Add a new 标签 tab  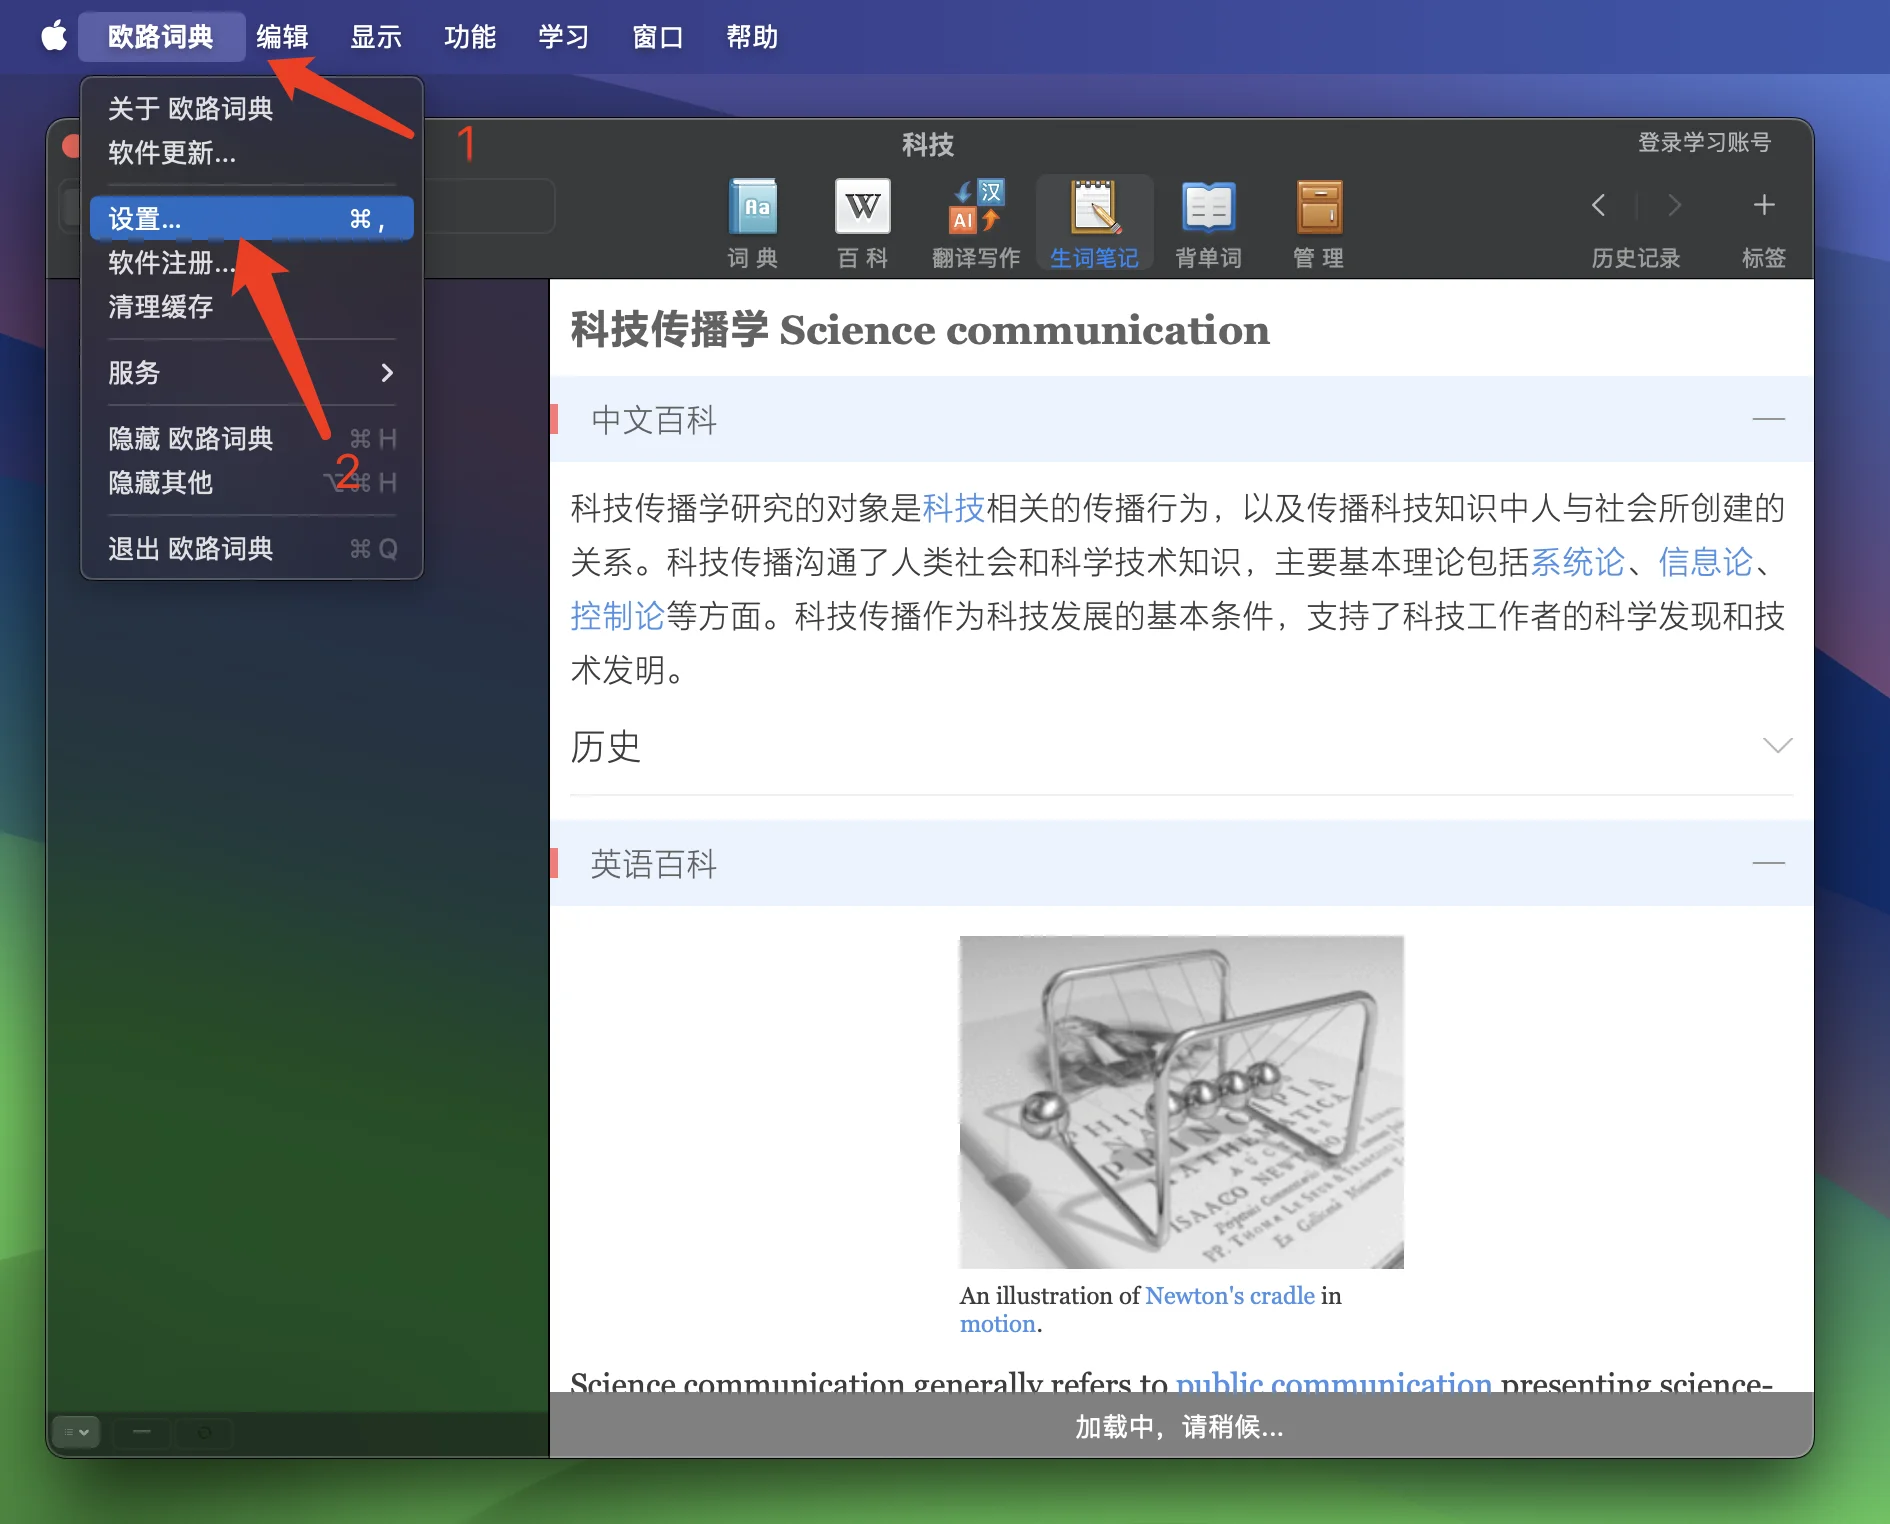(x=1764, y=205)
